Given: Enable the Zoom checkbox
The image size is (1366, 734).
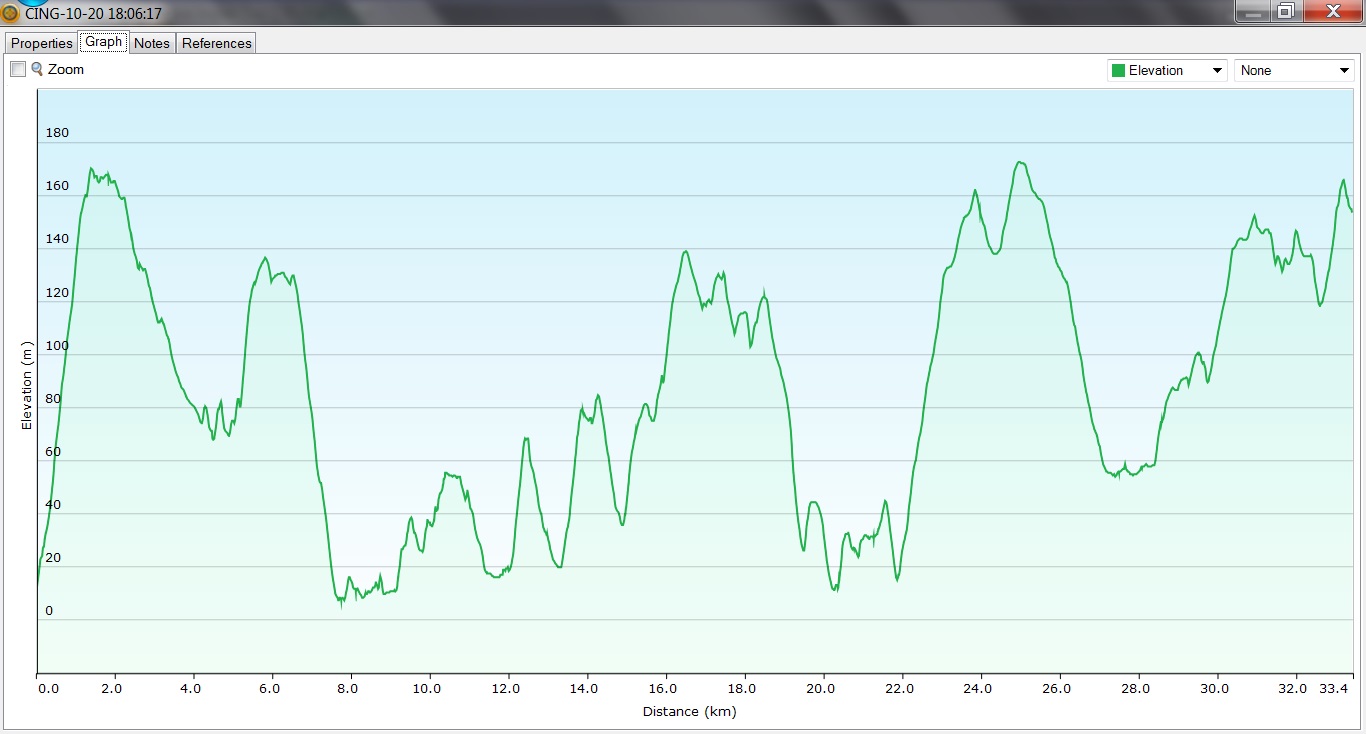Looking at the screenshot, I should tap(18, 70).
